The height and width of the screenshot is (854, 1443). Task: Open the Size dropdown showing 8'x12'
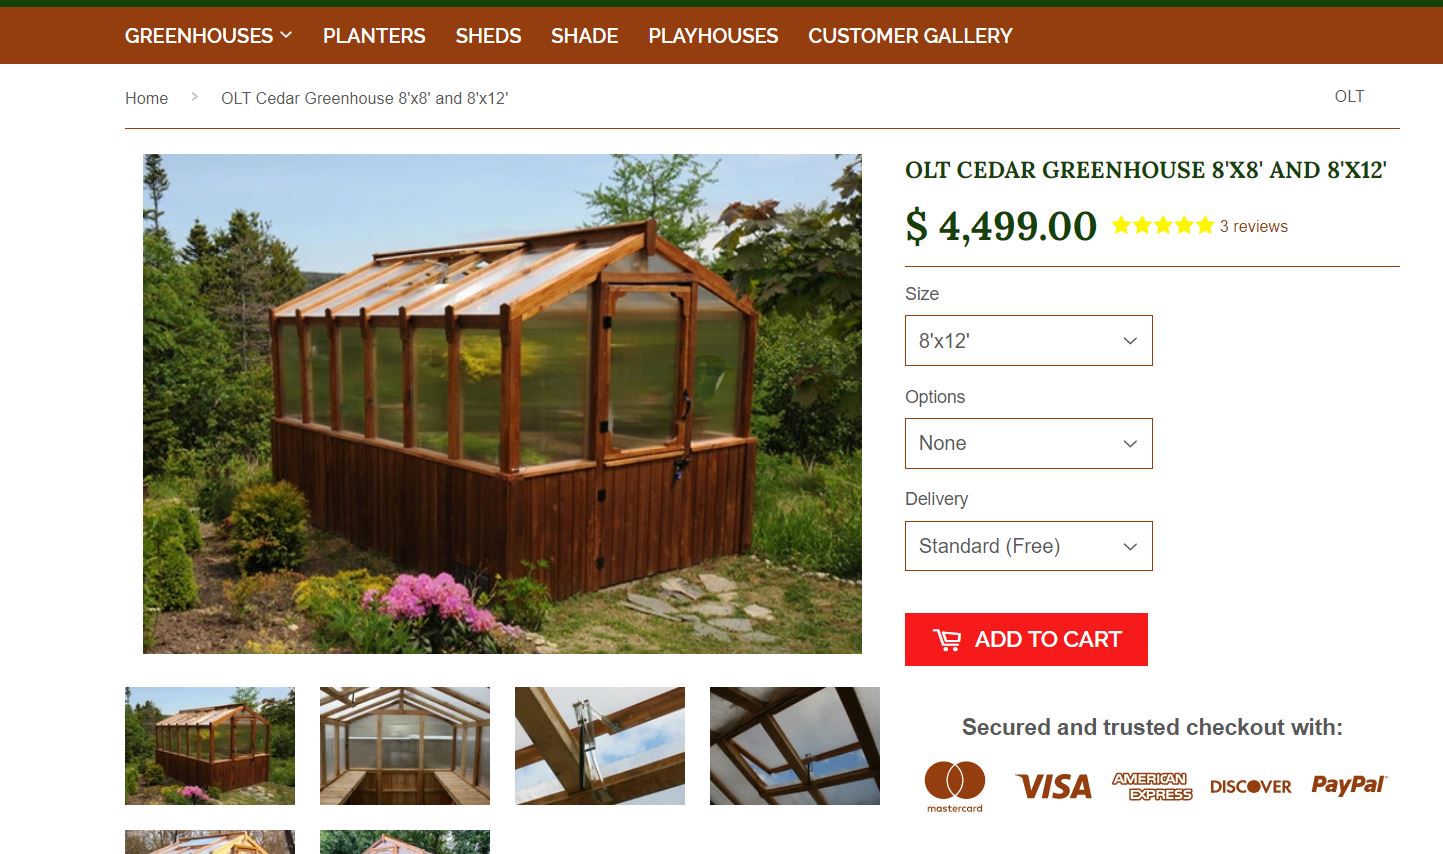[x=1028, y=340]
